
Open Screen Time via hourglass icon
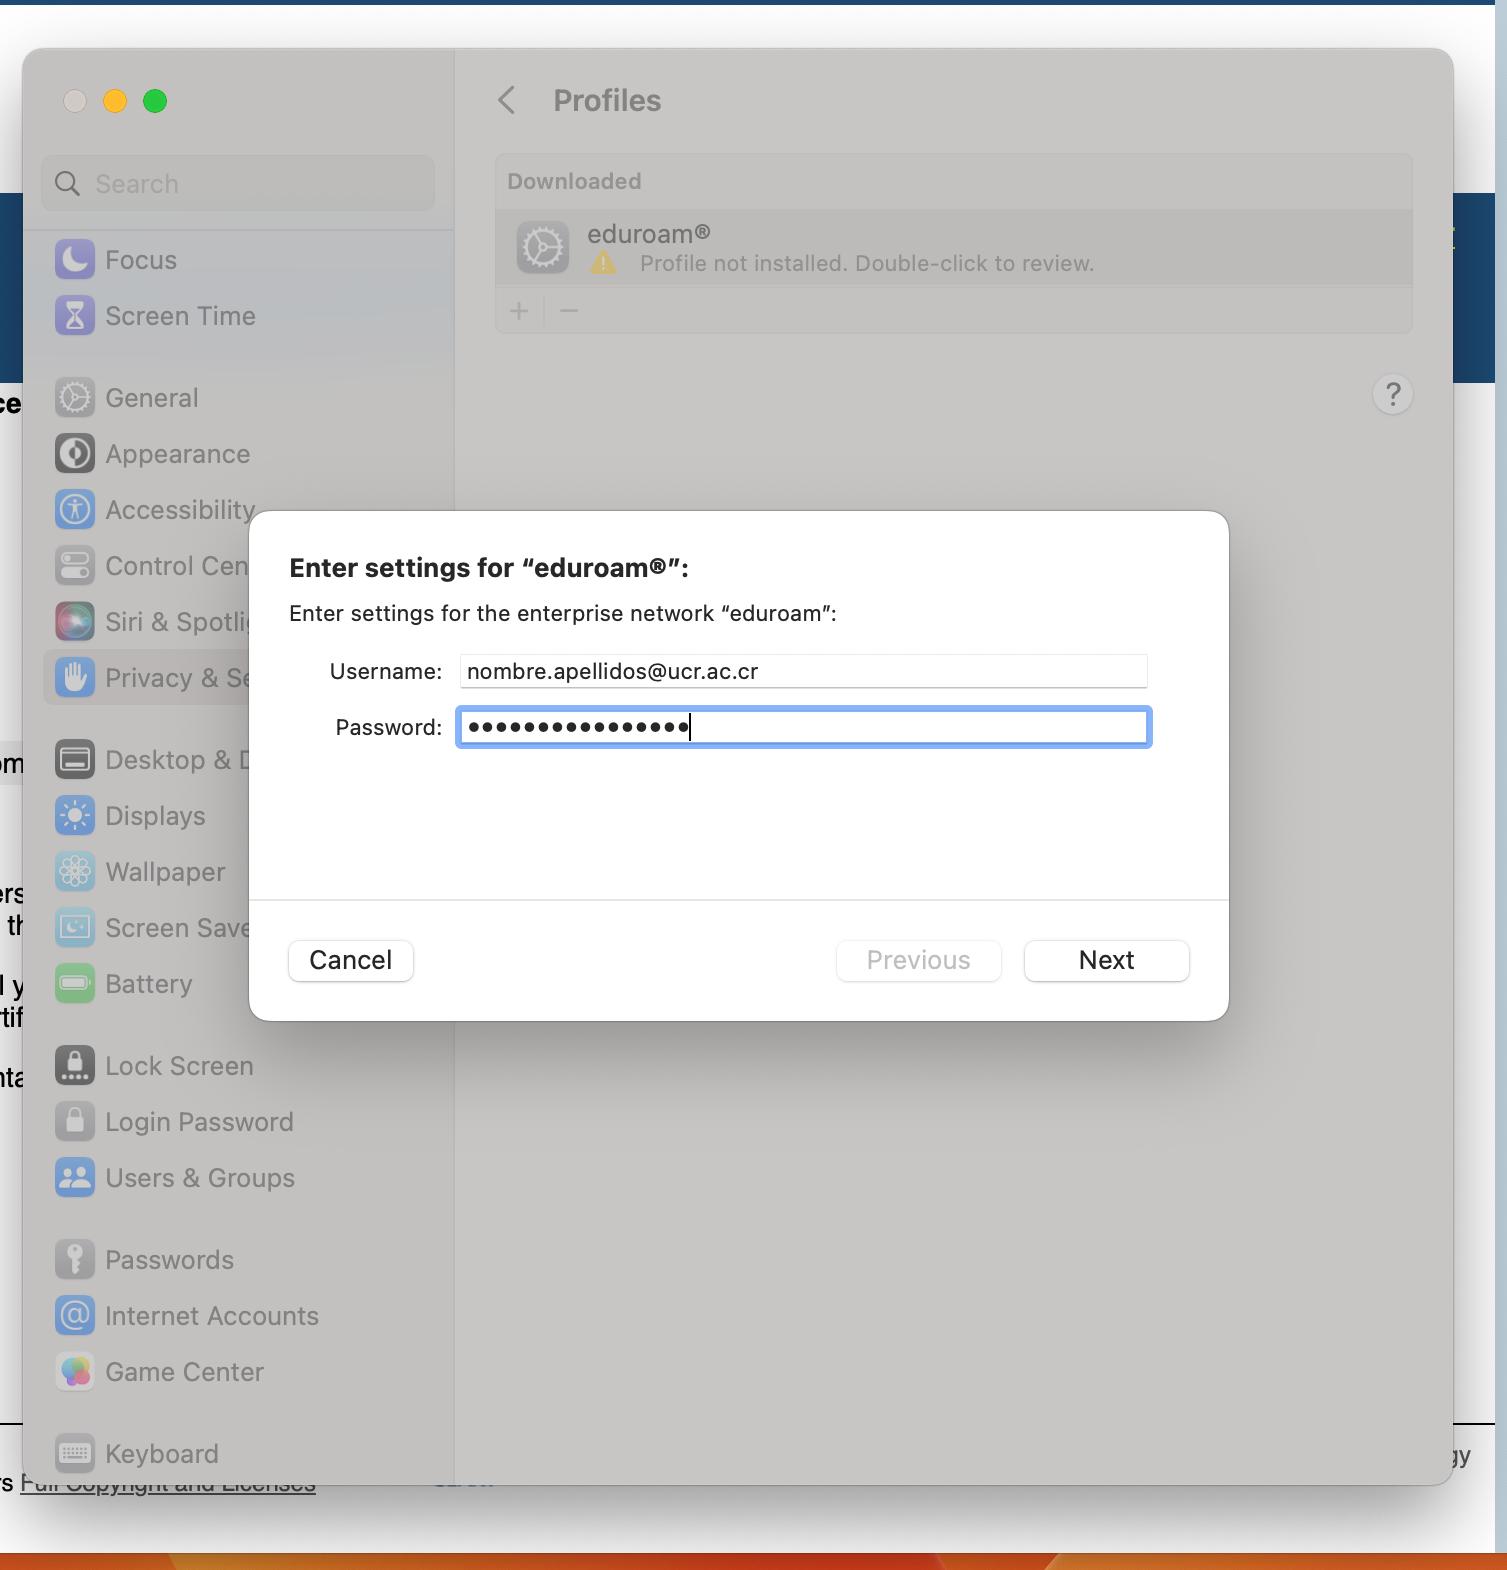(x=75, y=316)
